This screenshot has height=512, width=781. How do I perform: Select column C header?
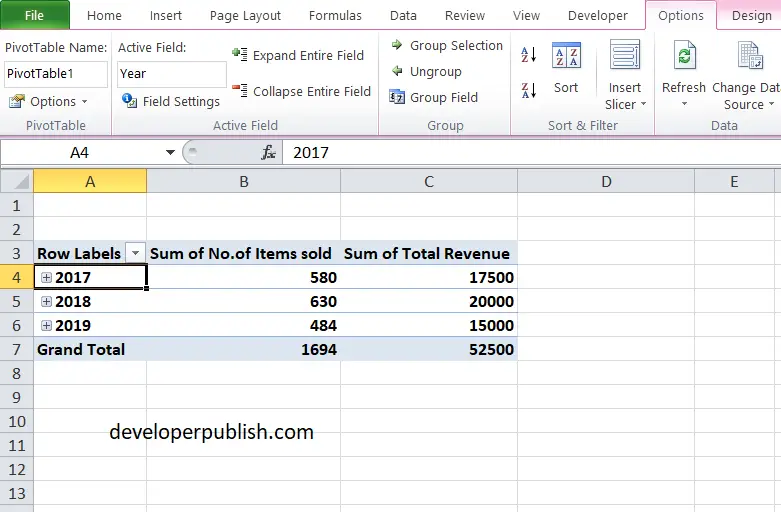pyautogui.click(x=429, y=181)
